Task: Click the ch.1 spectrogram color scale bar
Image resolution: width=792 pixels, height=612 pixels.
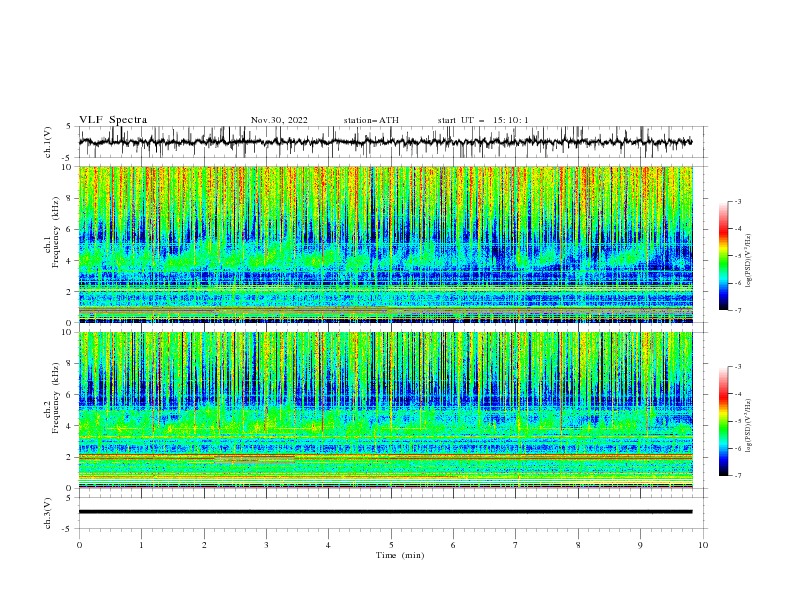Action: click(724, 255)
